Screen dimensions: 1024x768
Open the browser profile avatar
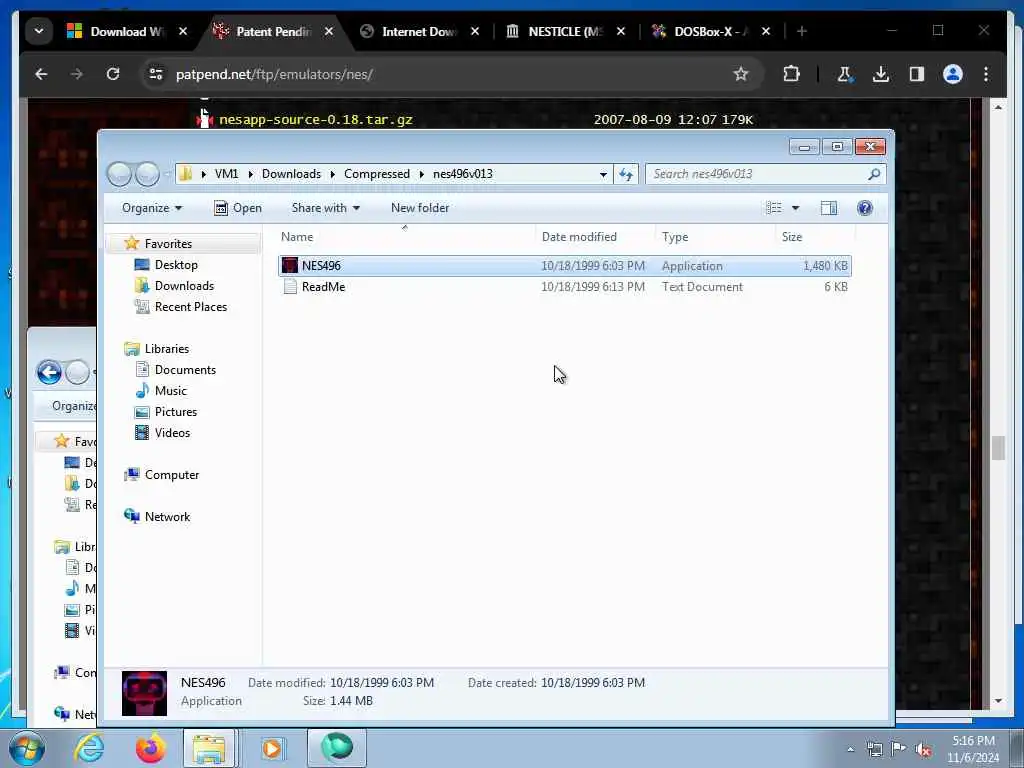coord(953,74)
